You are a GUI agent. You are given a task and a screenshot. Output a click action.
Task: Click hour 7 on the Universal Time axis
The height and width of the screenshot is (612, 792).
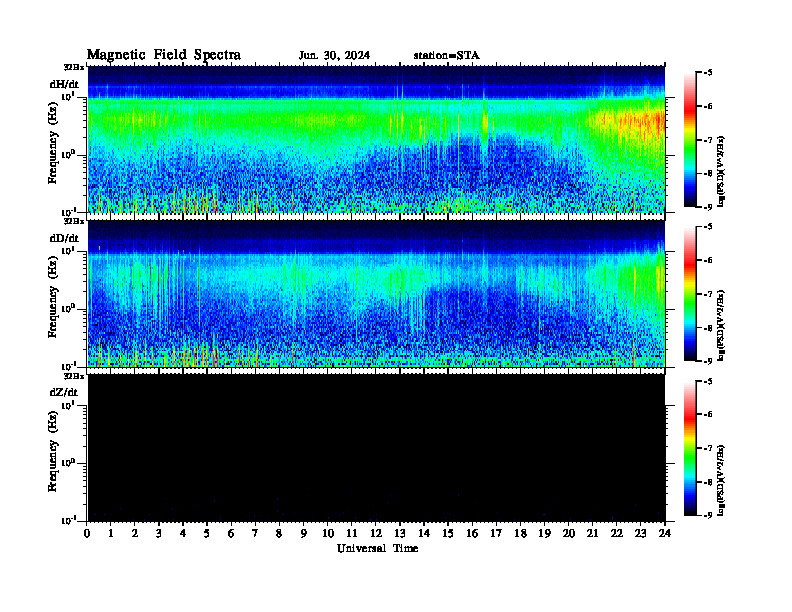click(255, 534)
